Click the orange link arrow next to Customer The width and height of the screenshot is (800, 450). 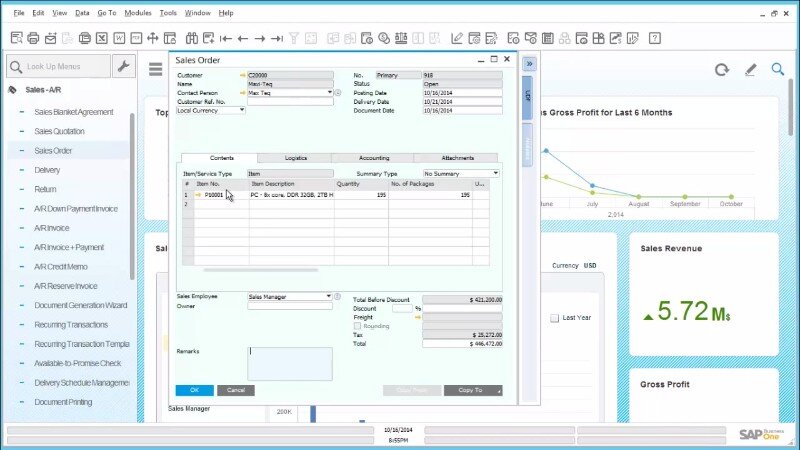click(x=241, y=75)
